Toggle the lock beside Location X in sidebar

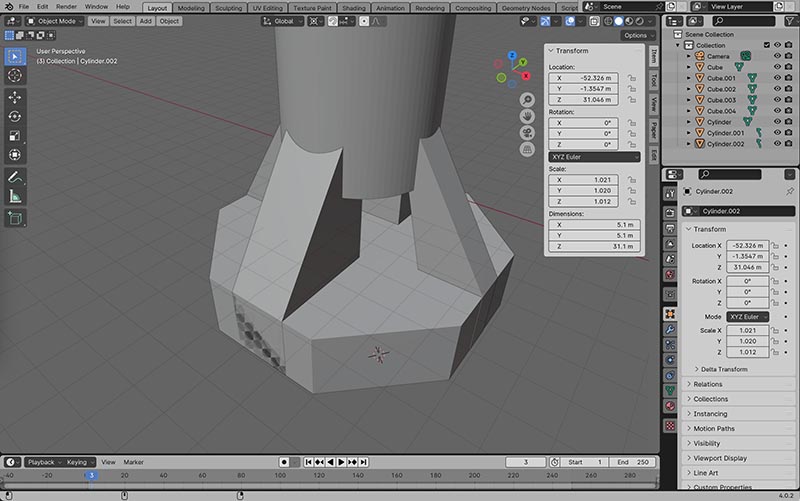click(632, 78)
